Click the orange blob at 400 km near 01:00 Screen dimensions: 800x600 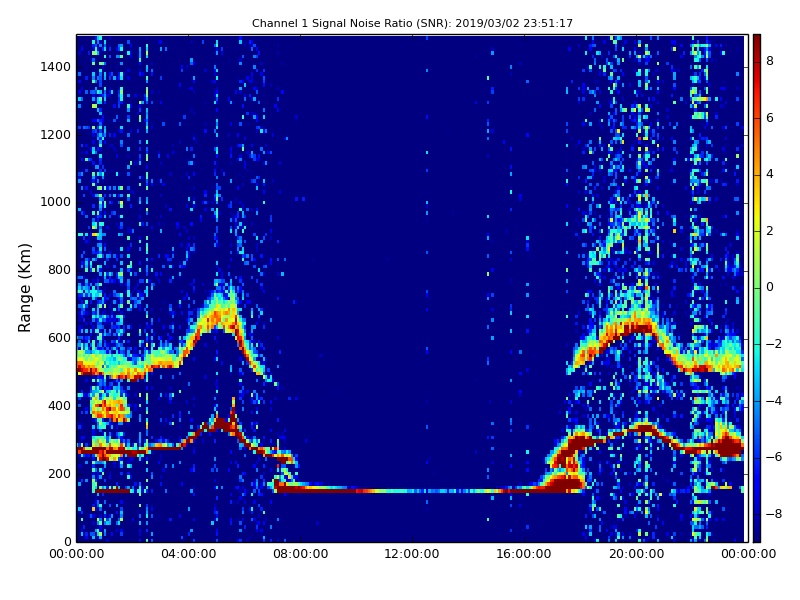110,408
